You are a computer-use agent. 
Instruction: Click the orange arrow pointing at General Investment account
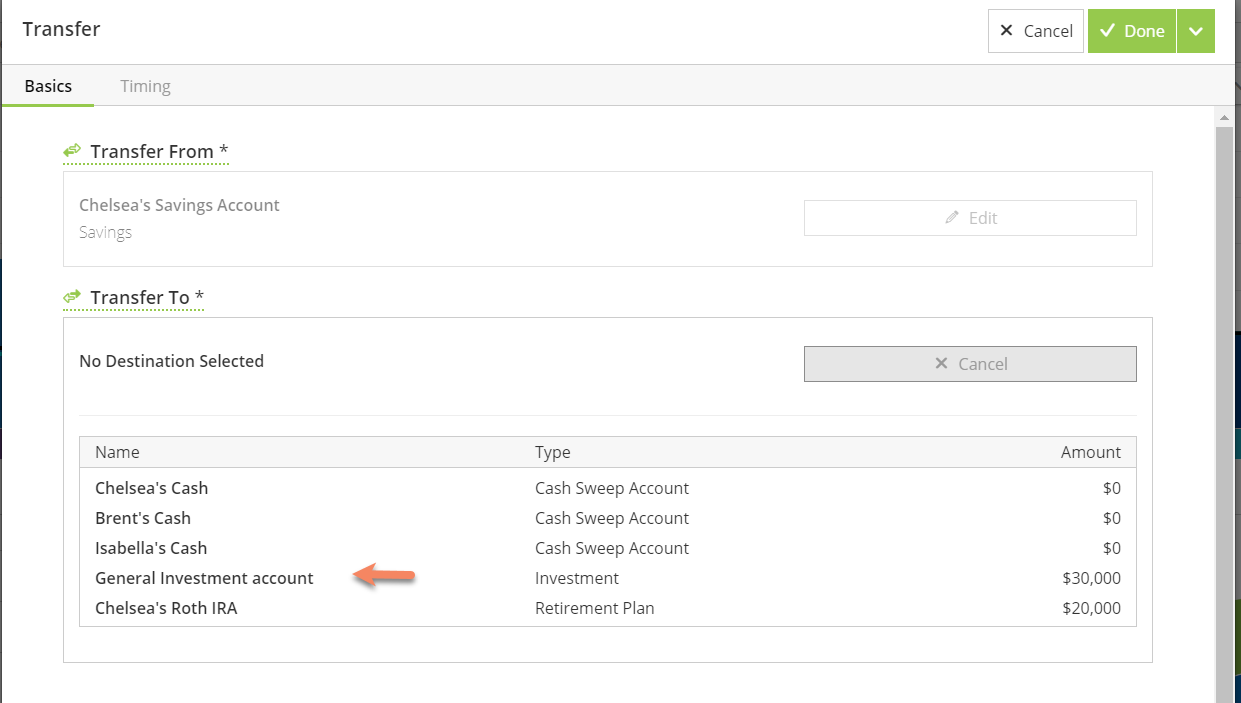coord(383,575)
